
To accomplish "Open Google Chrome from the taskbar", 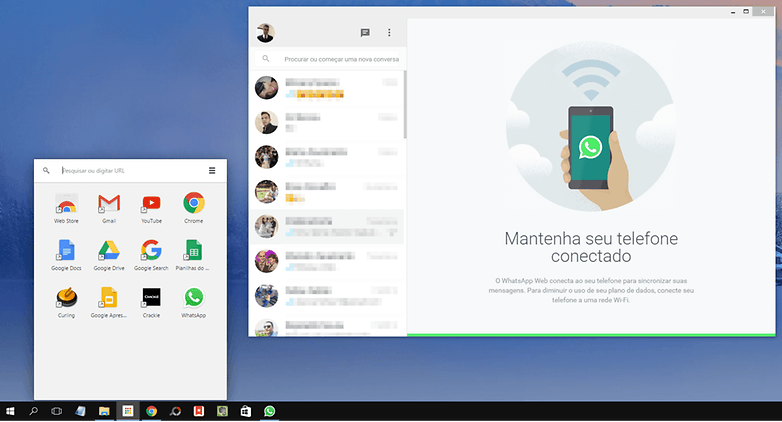I will tap(152, 411).
